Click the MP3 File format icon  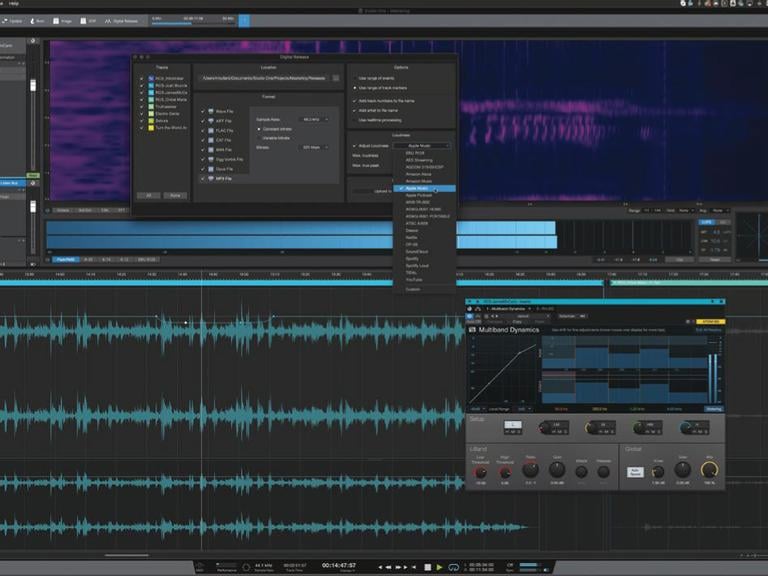tap(210, 178)
